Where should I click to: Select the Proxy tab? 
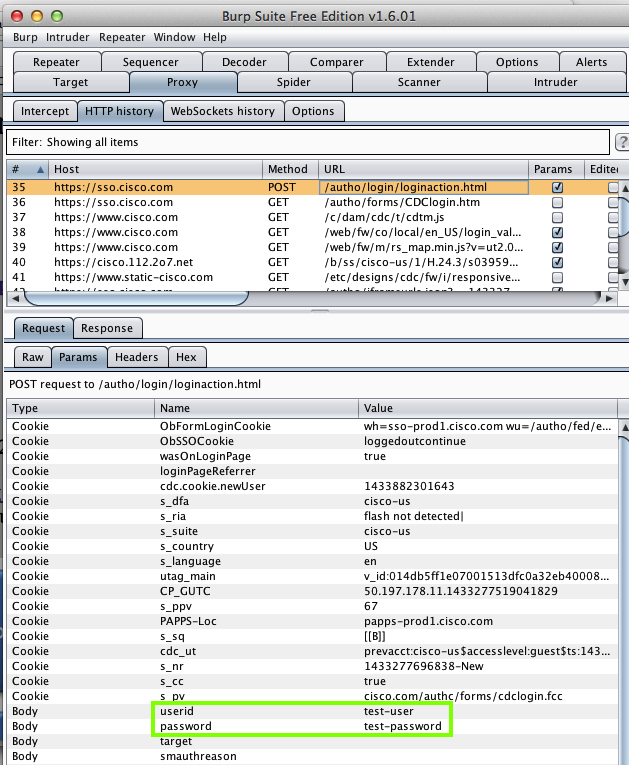[183, 82]
